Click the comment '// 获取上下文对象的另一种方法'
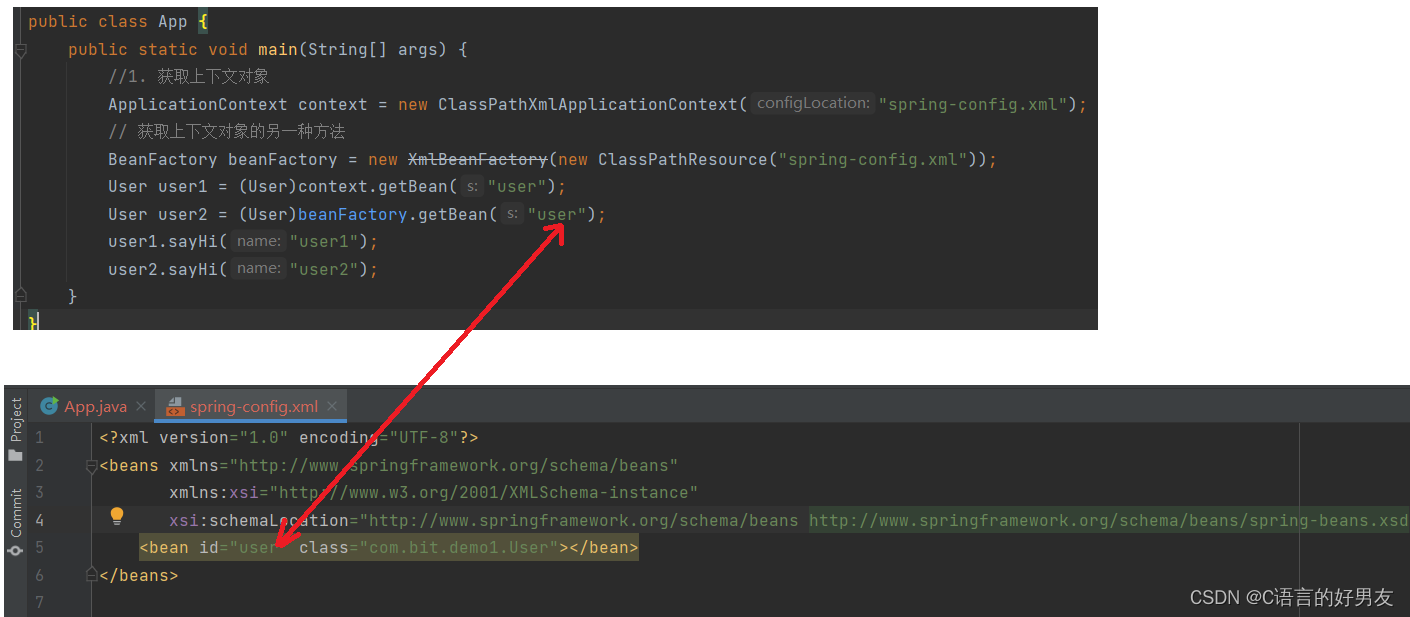This screenshot has width=1410, height=617. click(x=227, y=131)
